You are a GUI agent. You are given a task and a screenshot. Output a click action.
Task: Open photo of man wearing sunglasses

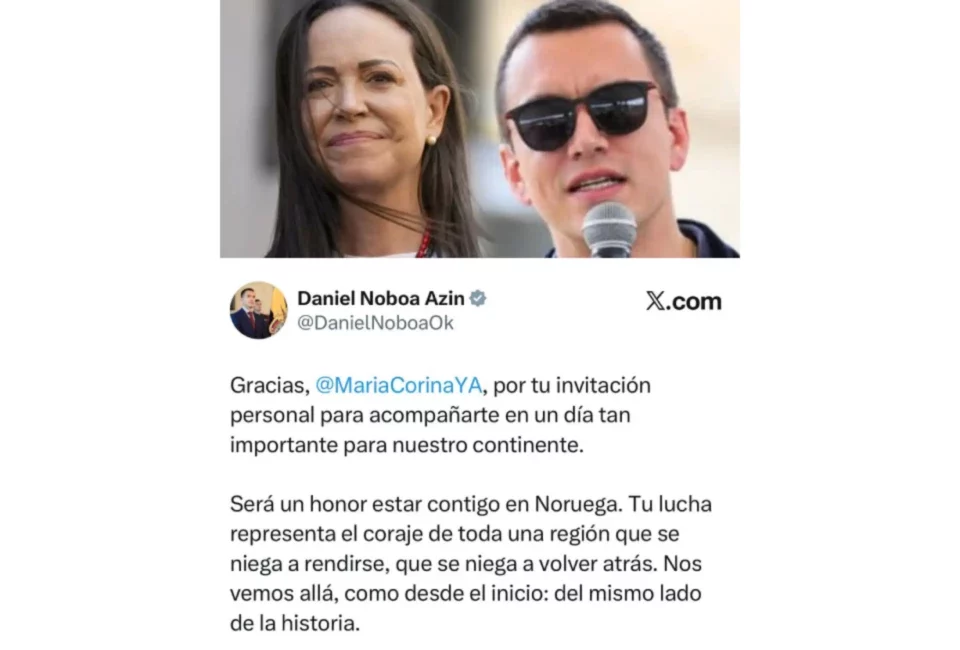(612, 129)
